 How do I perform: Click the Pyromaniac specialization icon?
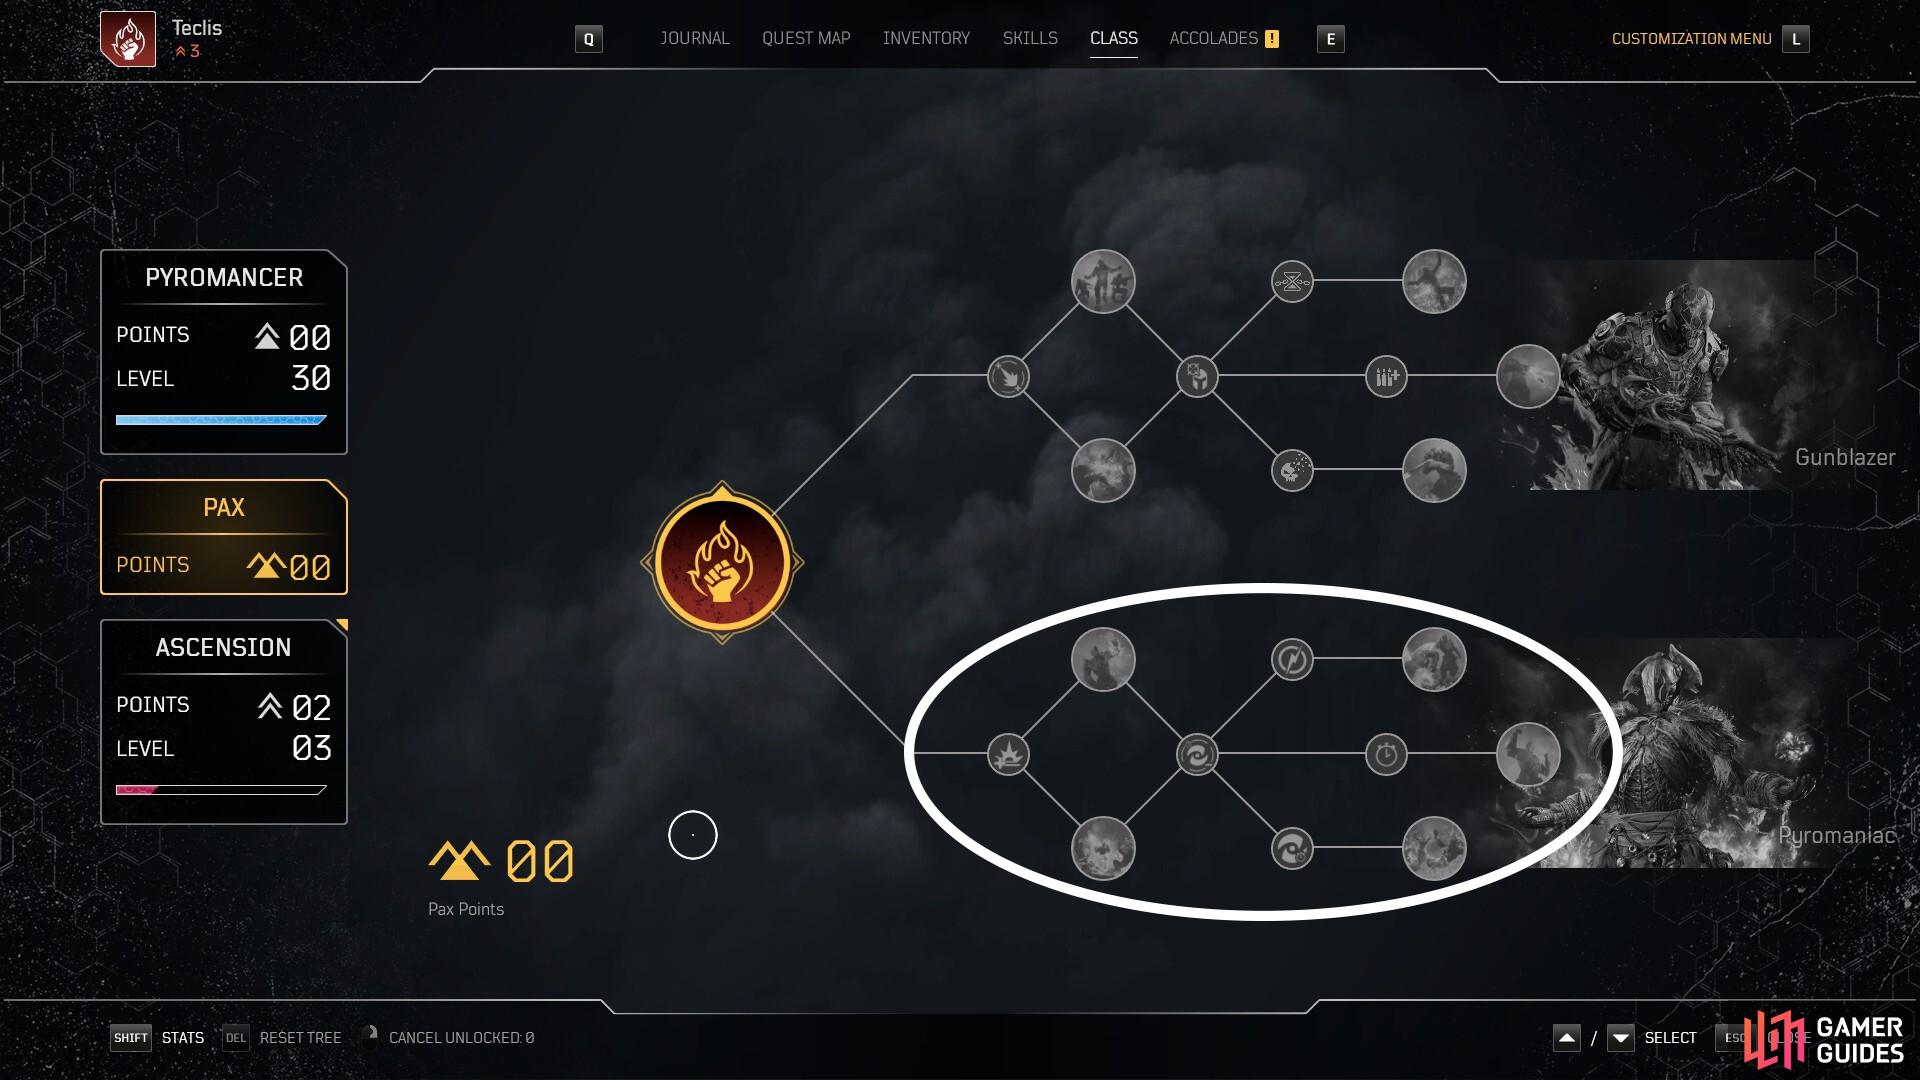click(1528, 753)
